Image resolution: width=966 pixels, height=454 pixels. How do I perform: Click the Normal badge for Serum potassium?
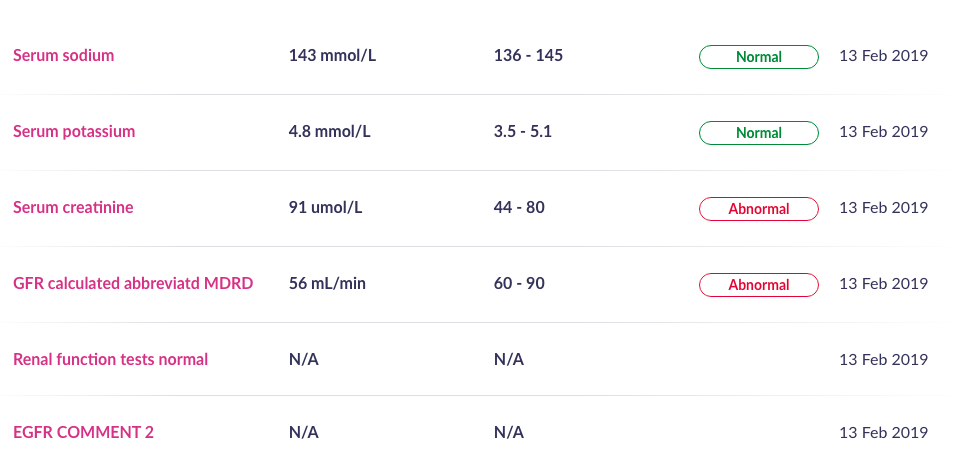(x=758, y=133)
